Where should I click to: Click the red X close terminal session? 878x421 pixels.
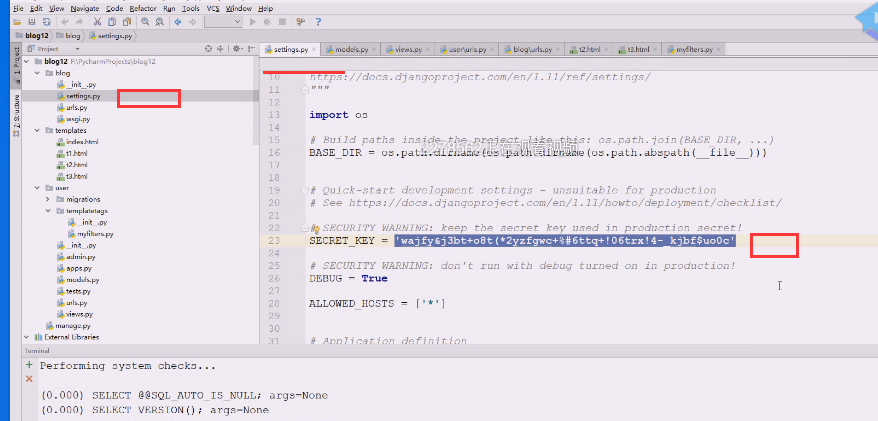tap(29, 379)
